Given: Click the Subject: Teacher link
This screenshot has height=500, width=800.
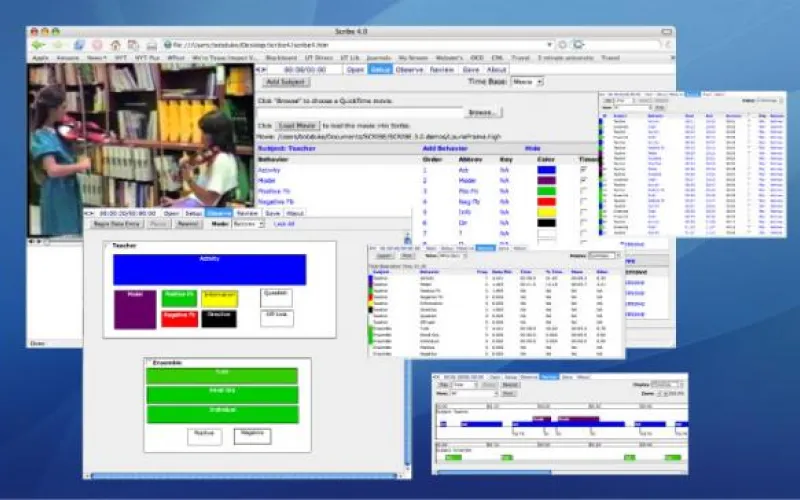Looking at the screenshot, I should point(287,148).
